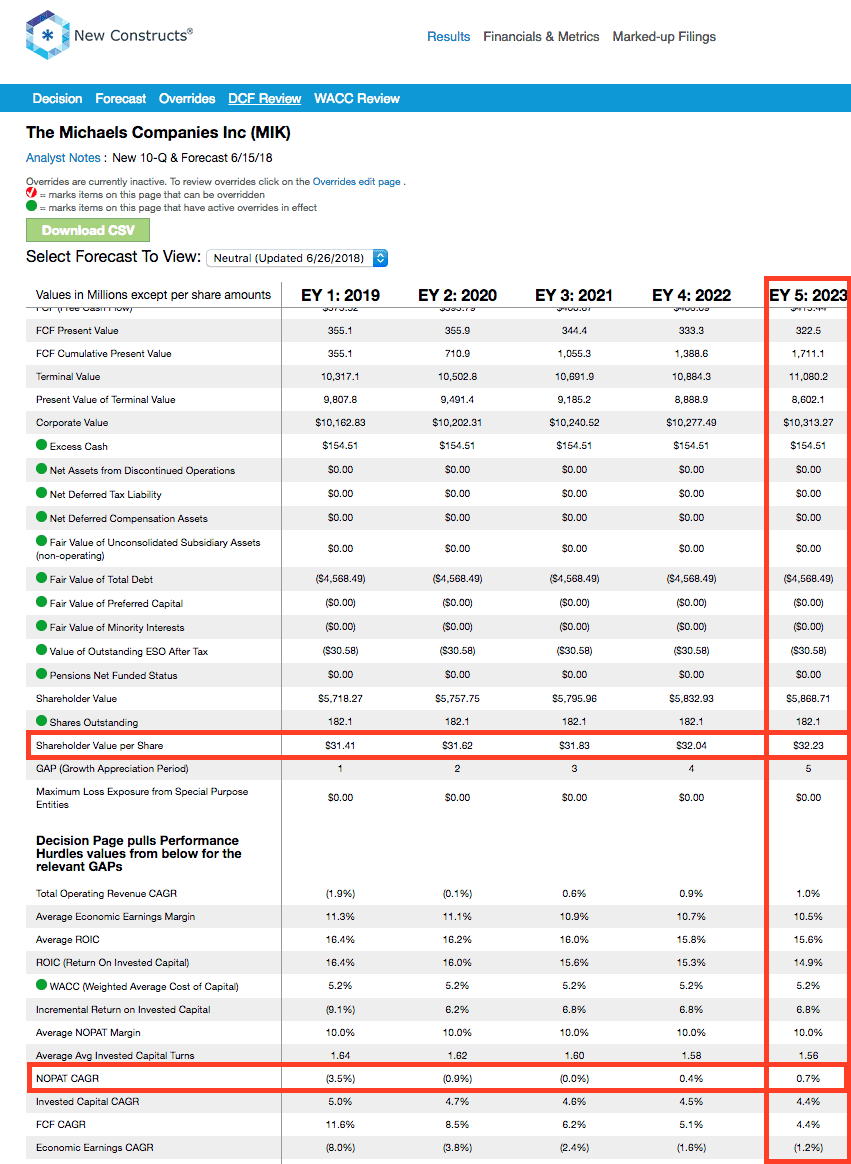Click ROIC (Return On Invested Capital) label

(x=112, y=963)
